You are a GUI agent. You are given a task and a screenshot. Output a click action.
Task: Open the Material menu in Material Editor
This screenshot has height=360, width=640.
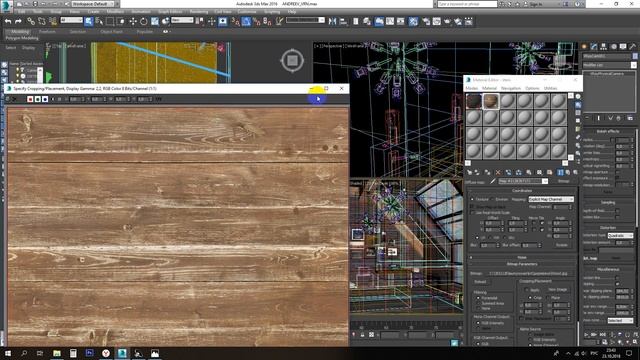(489, 88)
